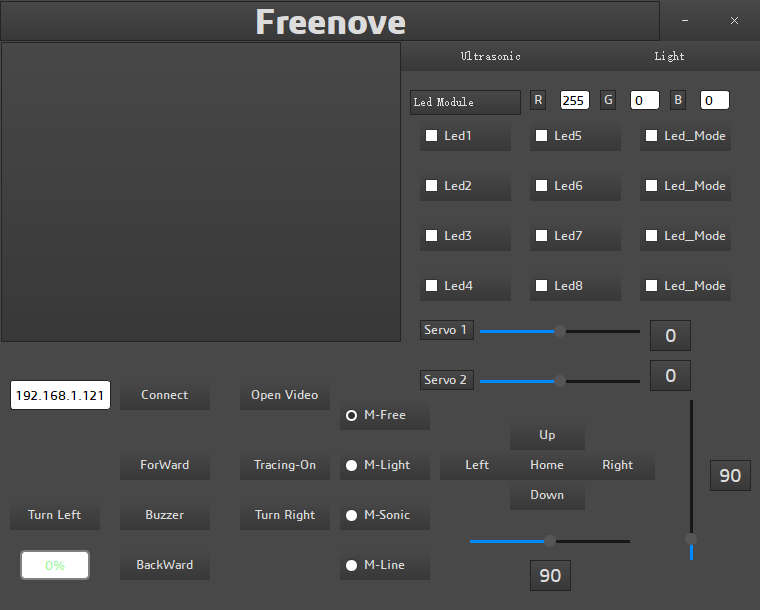Check the Led8 checkbox
The image size is (760, 610).
[541, 285]
